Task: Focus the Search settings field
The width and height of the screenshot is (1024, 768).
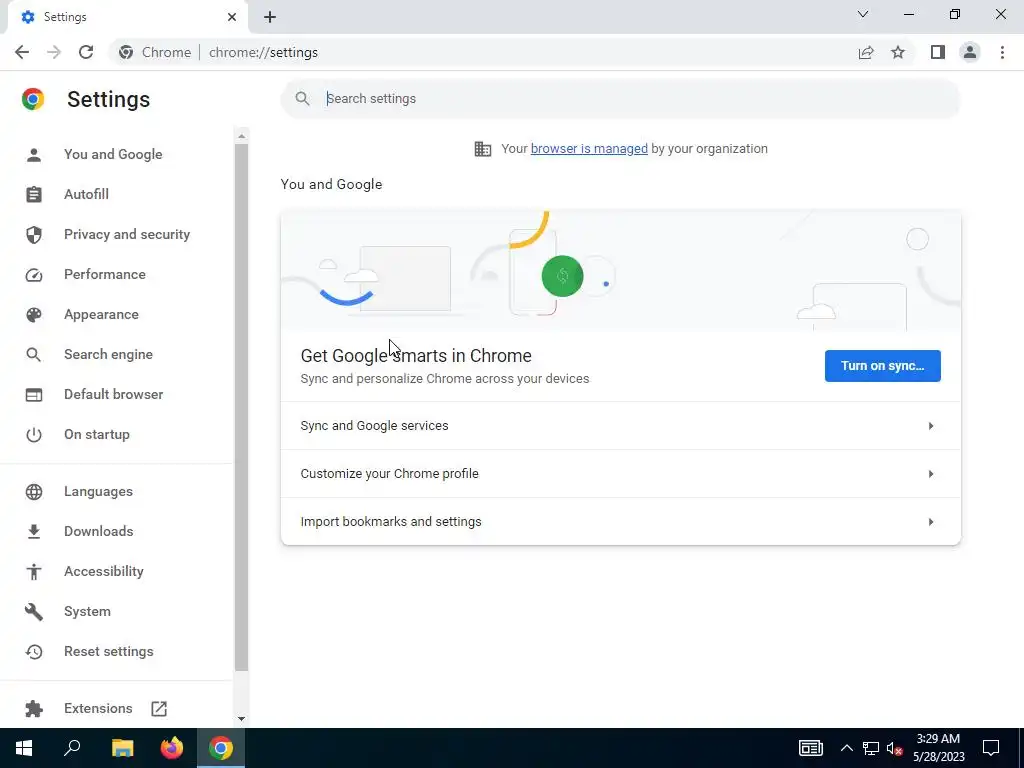Action: (x=620, y=99)
